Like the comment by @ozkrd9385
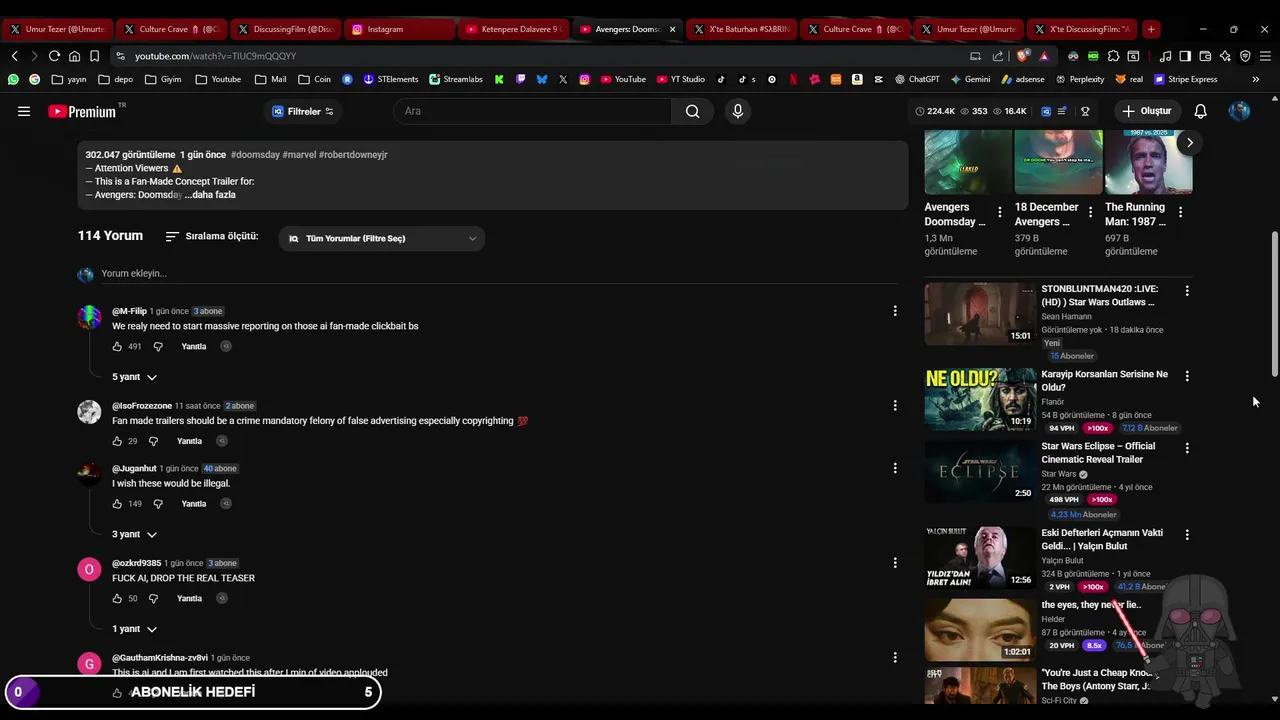Screen dimensions: 1280x720 coord(117,598)
